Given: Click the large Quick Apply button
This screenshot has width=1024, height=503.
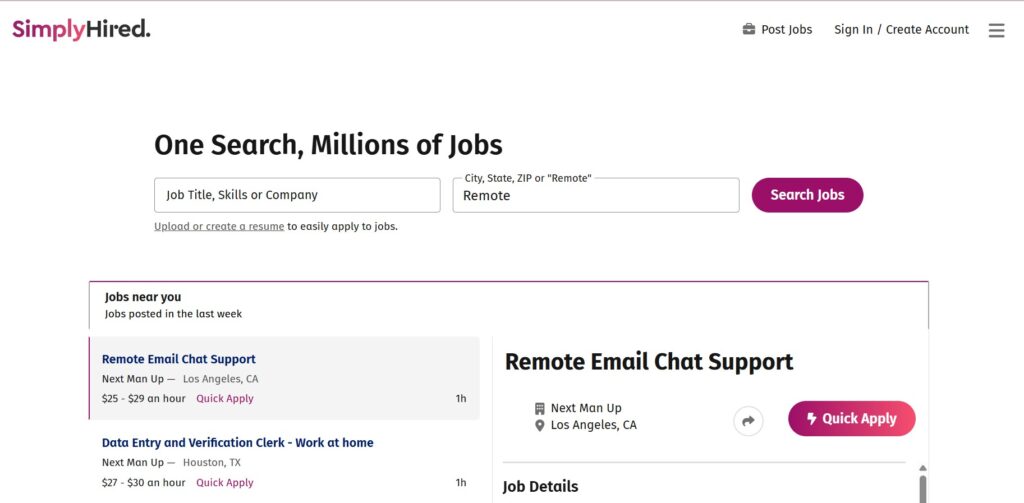Looking at the screenshot, I should (x=852, y=419).
